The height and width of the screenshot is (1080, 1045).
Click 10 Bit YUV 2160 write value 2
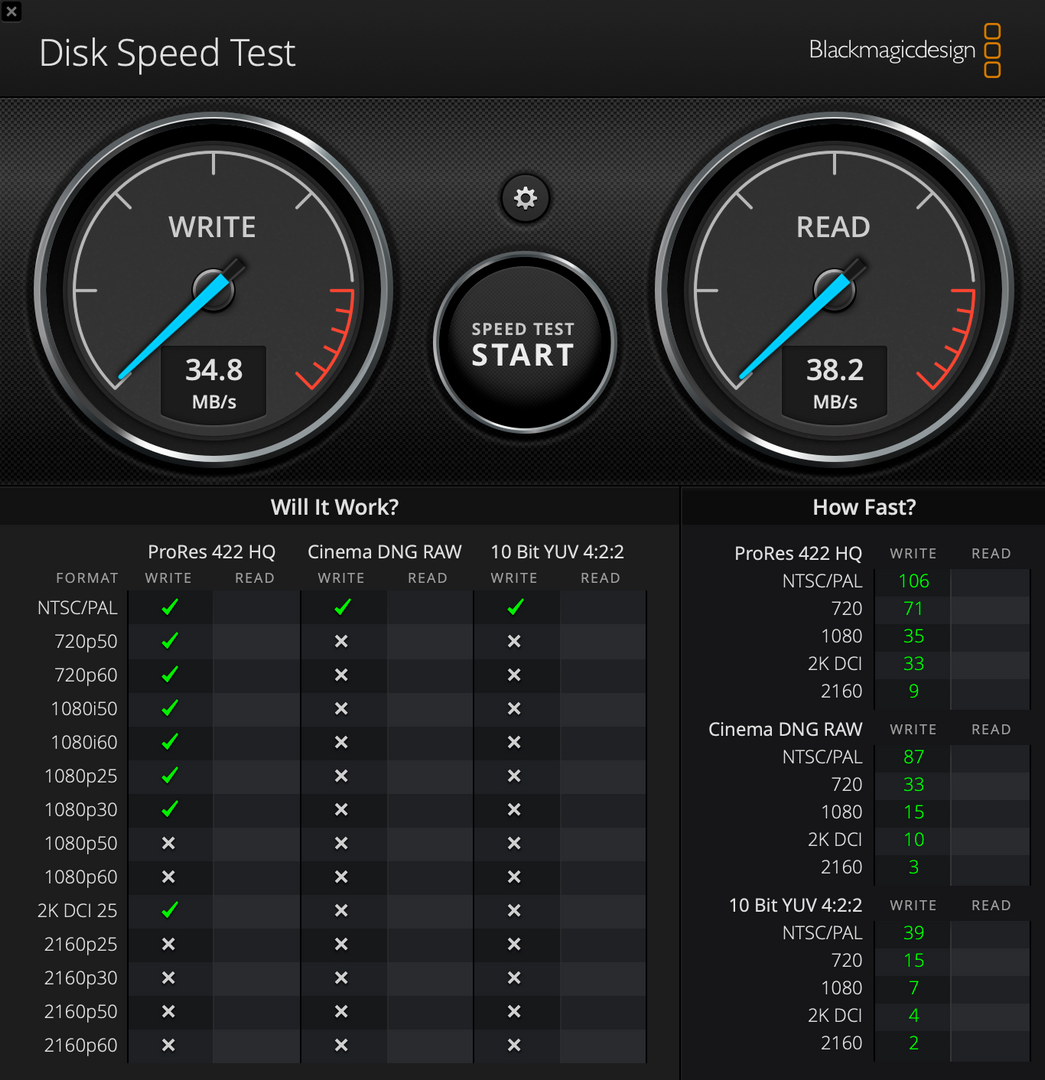[913, 1043]
